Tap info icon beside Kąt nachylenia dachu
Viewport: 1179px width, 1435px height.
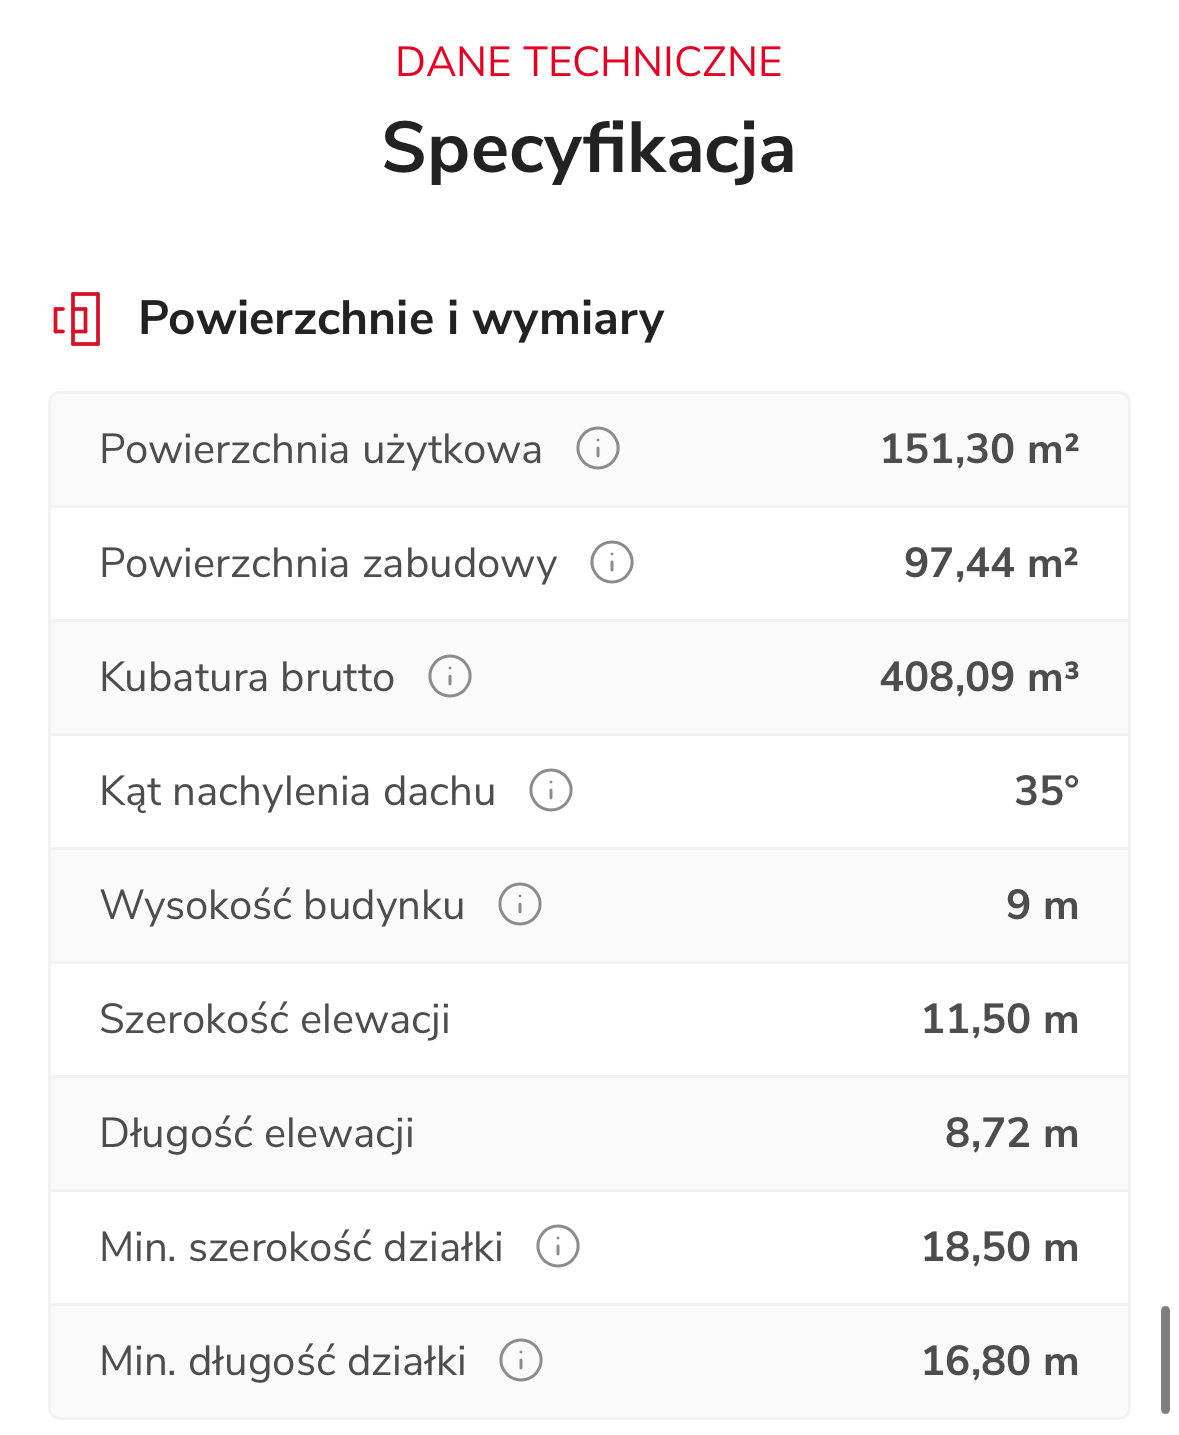[x=551, y=790]
